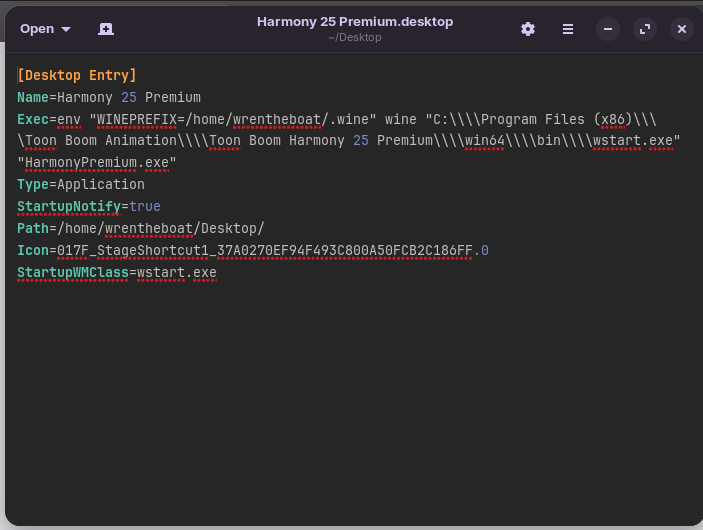Click the Open button in header bar
The width and height of the screenshot is (703, 530).
[x=37, y=29]
